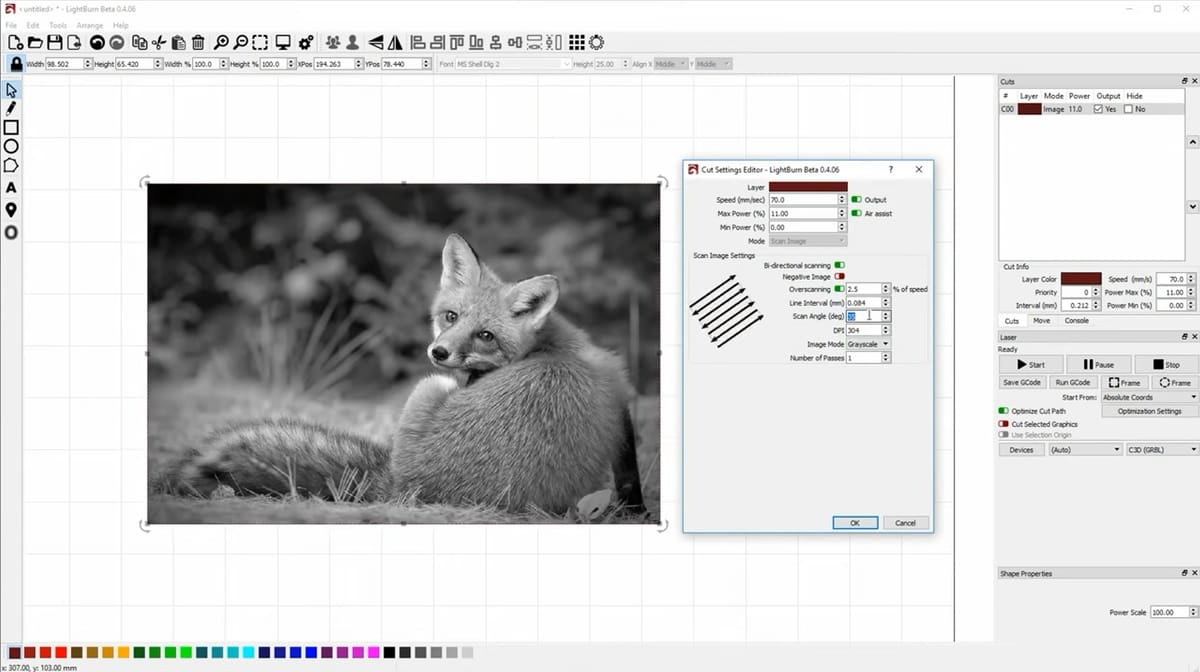The height and width of the screenshot is (672, 1200).
Task: Click the Preview monitor icon
Action: 283,42
